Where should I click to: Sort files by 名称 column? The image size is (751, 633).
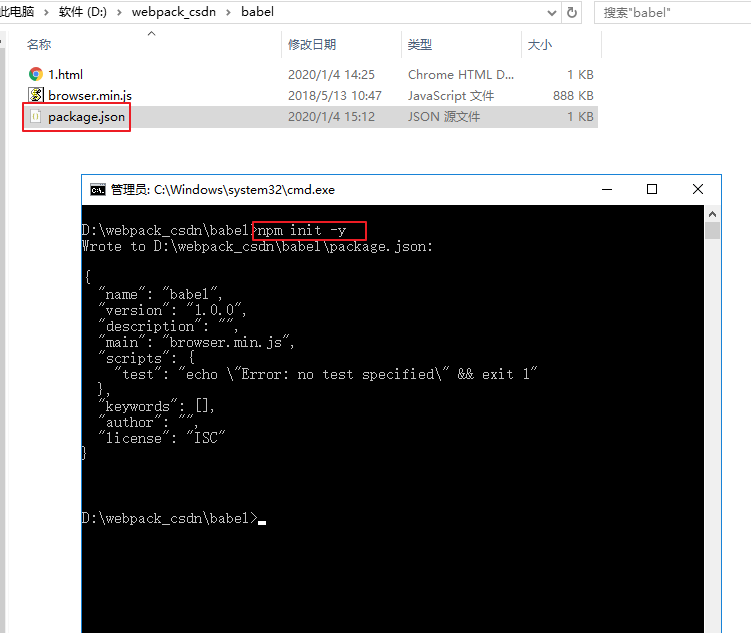tap(39, 45)
